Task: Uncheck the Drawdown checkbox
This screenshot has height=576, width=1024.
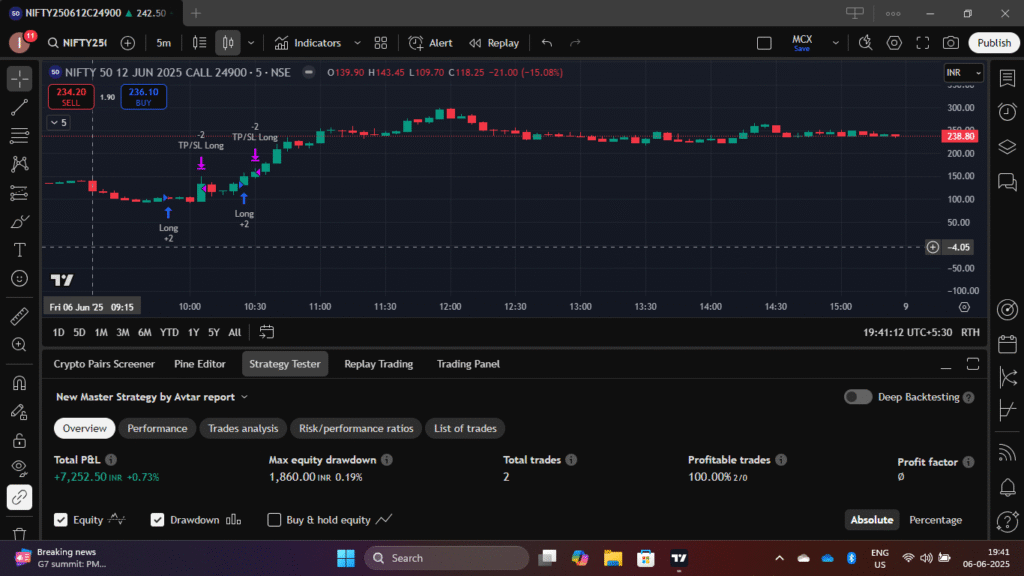Action: point(157,520)
